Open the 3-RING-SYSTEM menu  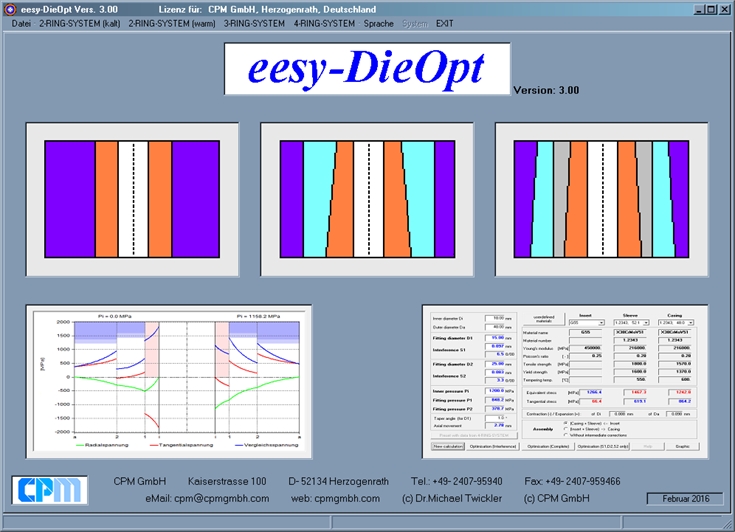coord(255,22)
